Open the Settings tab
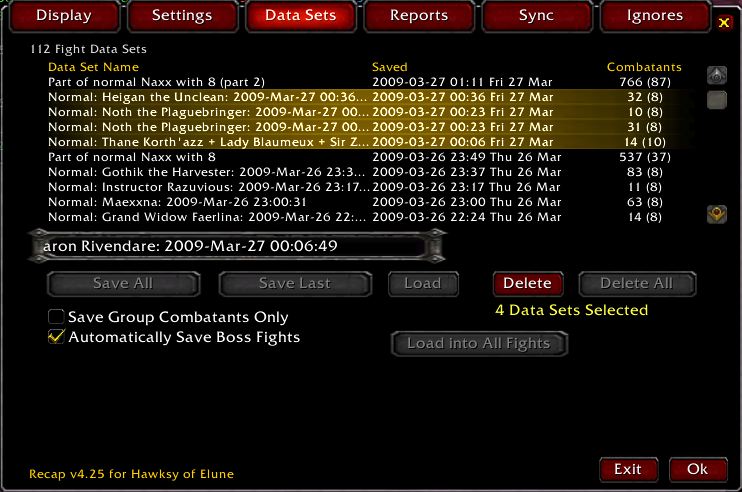 click(x=182, y=16)
